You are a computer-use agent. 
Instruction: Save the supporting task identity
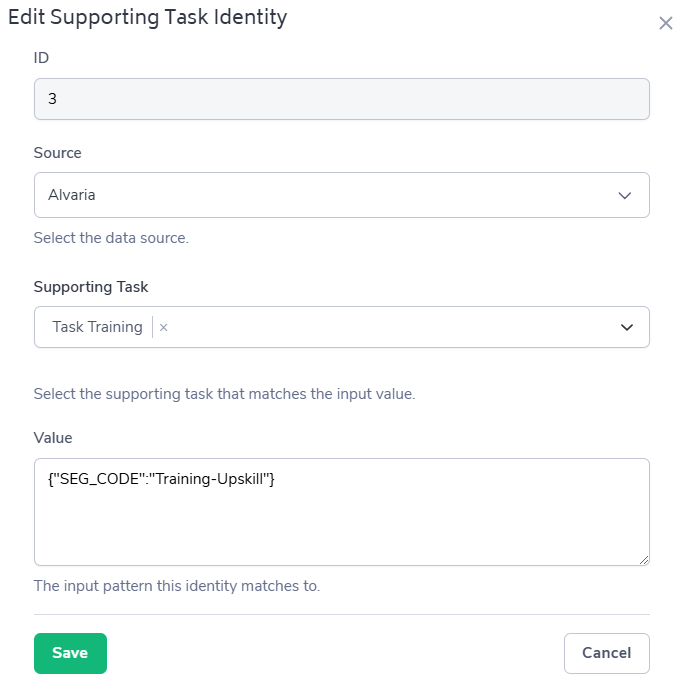pos(70,653)
